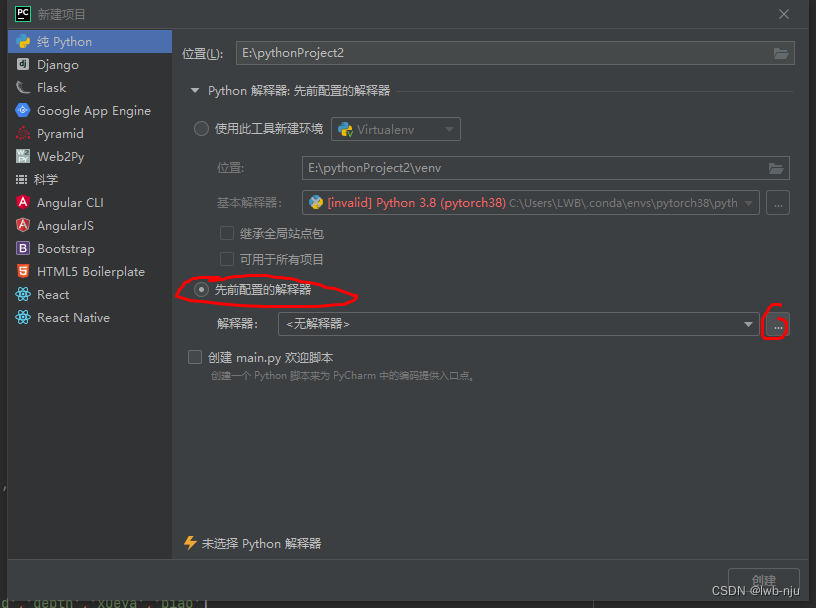Click the React Native atom icon
The width and height of the screenshot is (816, 608).
coord(23,317)
